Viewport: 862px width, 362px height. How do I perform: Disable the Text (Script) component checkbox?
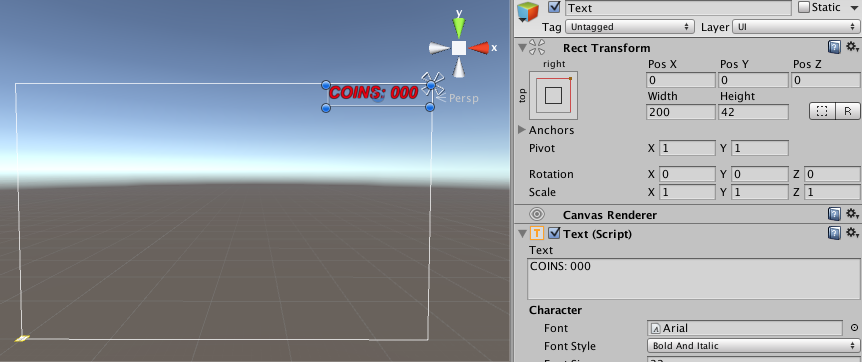click(555, 233)
